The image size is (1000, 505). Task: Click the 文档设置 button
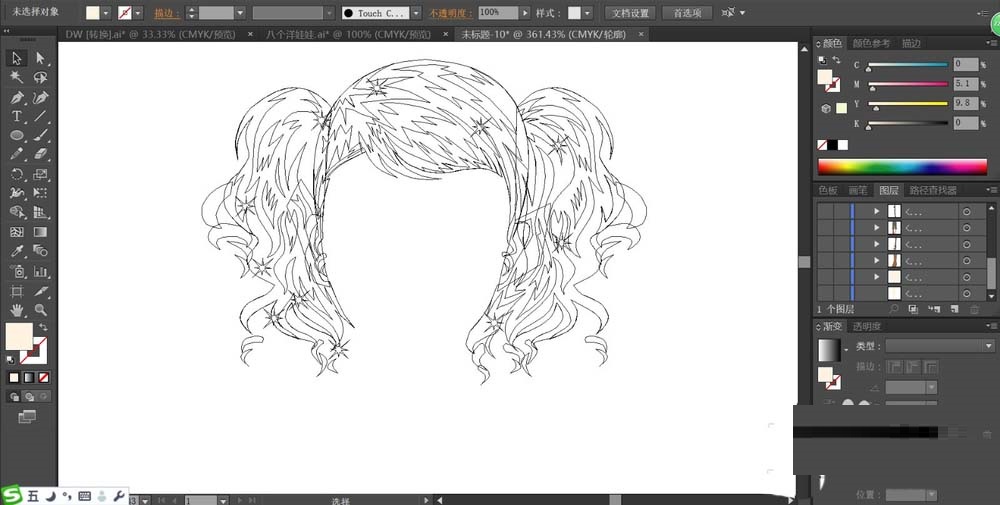tap(629, 13)
